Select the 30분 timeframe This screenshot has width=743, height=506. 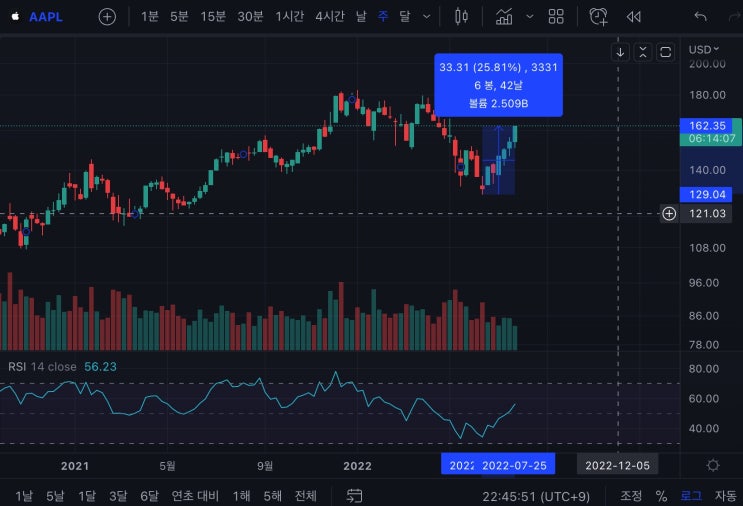pos(250,17)
